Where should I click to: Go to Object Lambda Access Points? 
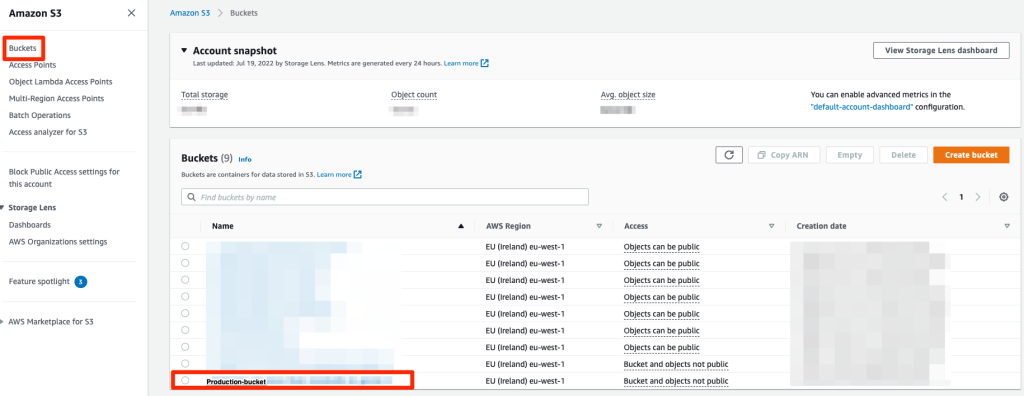click(61, 82)
